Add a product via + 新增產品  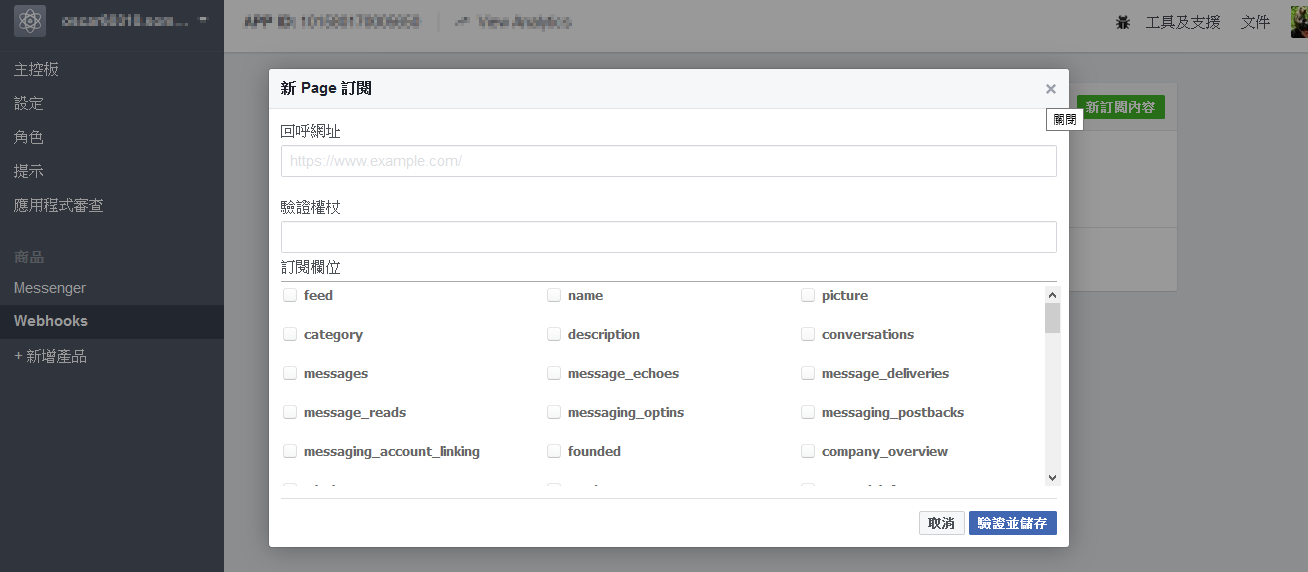[50, 356]
